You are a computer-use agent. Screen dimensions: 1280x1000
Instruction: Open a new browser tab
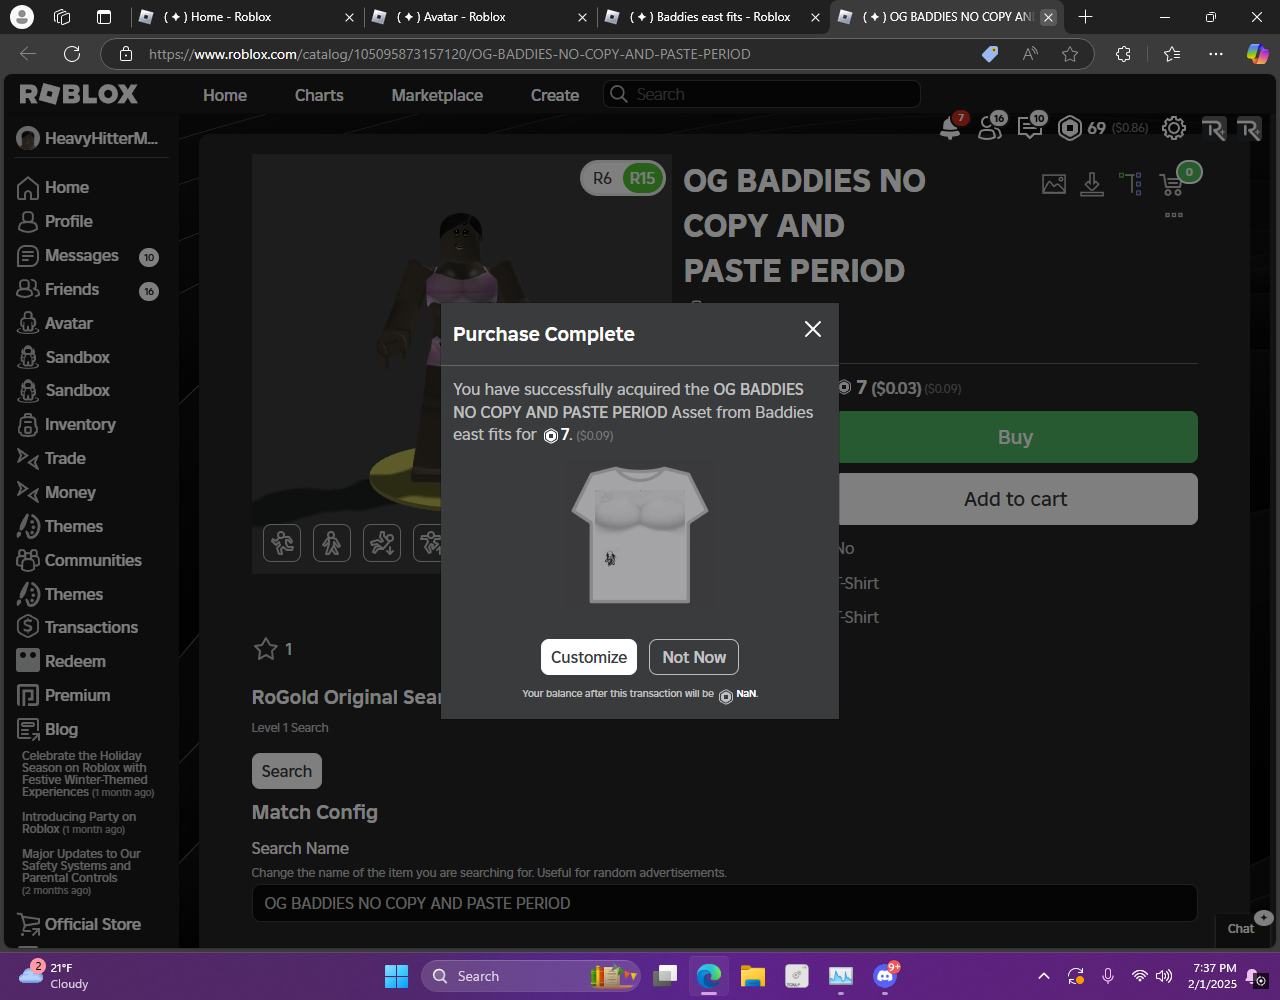pyautogui.click(x=1086, y=17)
